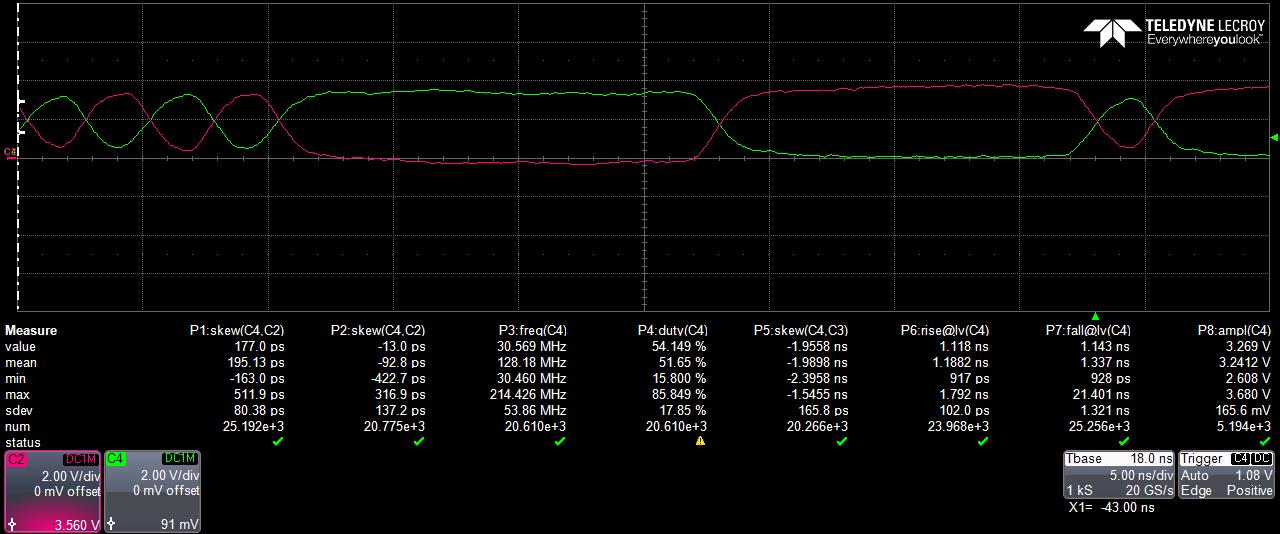Click the Teledyne LeCroy logo
Screen dimensions: 1280x534
[x=1176, y=32]
